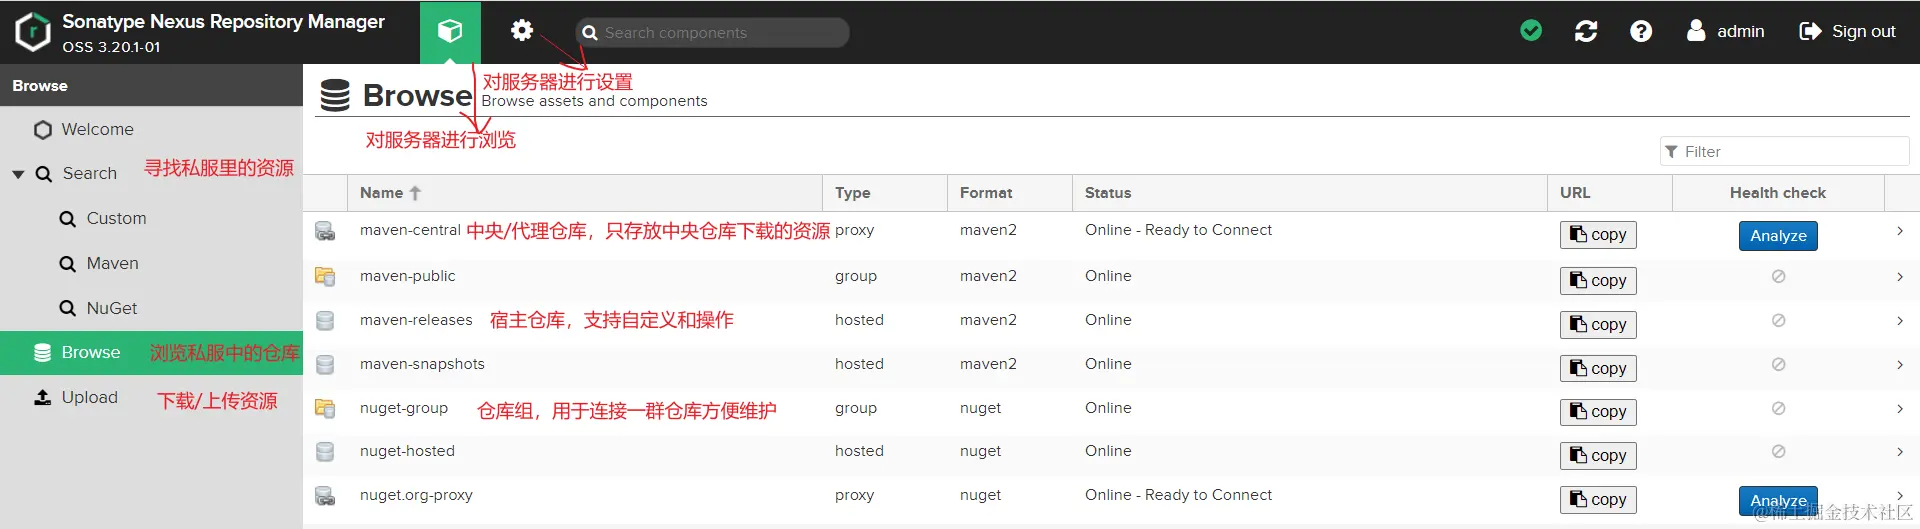
Task: Copy URL of maven-public
Action: [x=1598, y=280]
